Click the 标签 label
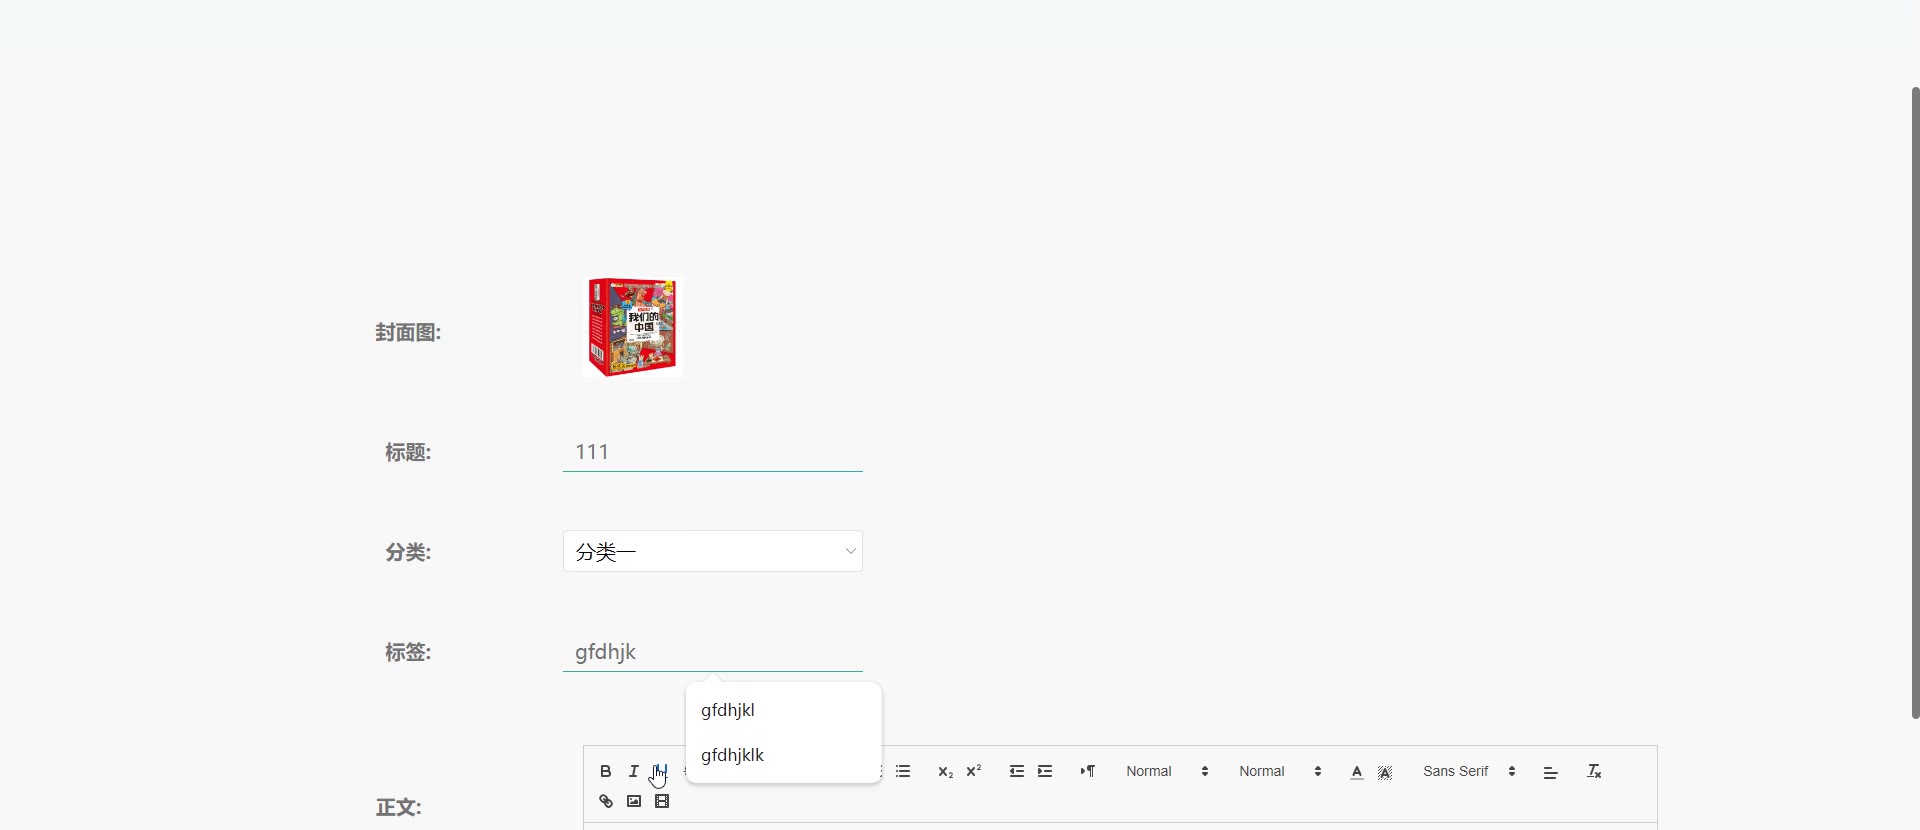The height and width of the screenshot is (830, 1920). point(408,653)
